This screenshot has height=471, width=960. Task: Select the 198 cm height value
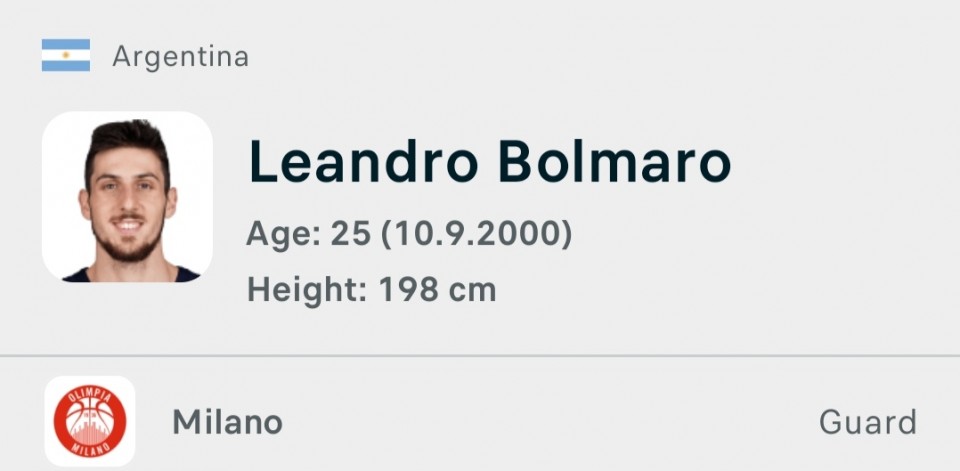437,290
